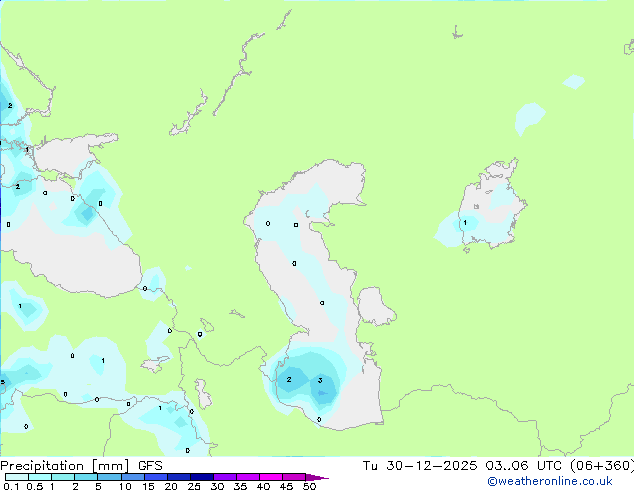Pick the 15–20 mm legend color swatch
The width and height of the screenshot is (634, 490).
[x=156, y=477]
